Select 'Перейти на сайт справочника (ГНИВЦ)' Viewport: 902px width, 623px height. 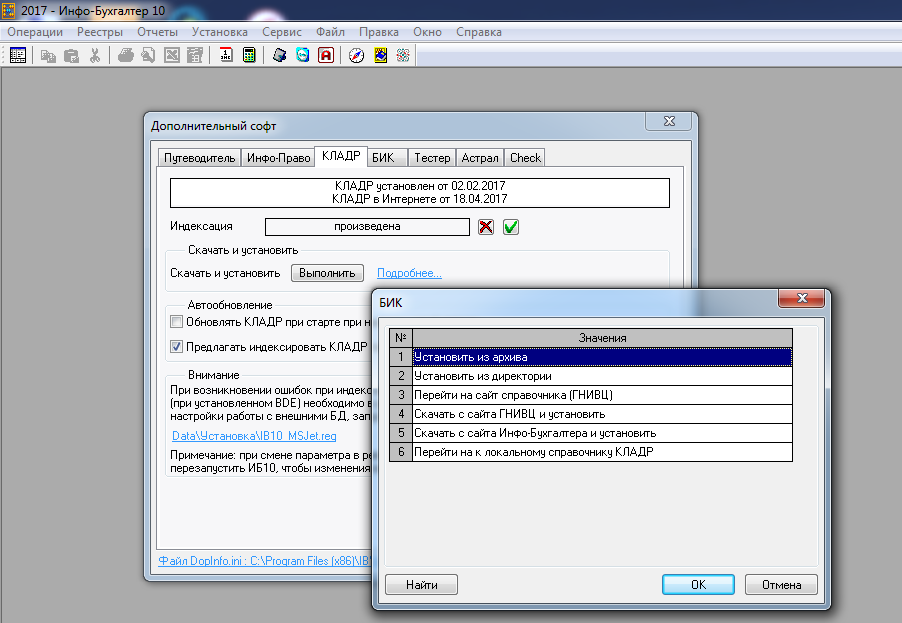pos(602,395)
